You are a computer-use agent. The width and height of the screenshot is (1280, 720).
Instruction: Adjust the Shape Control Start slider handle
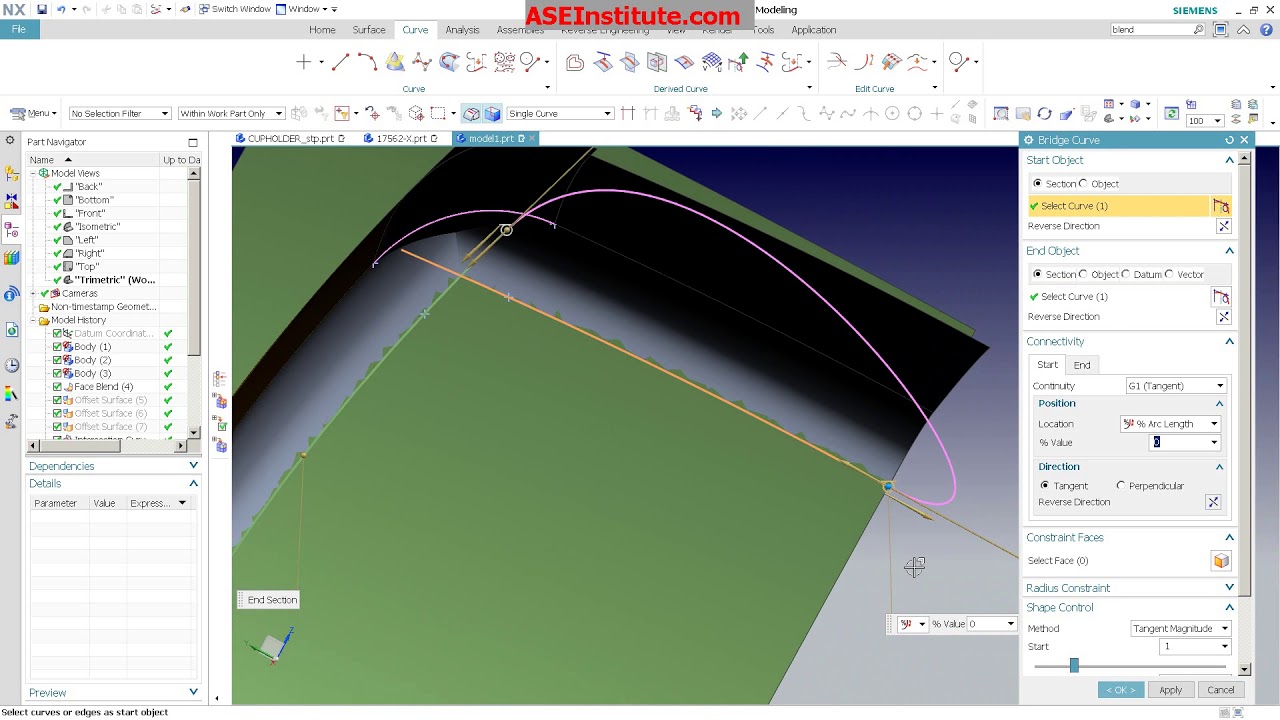click(1074, 666)
